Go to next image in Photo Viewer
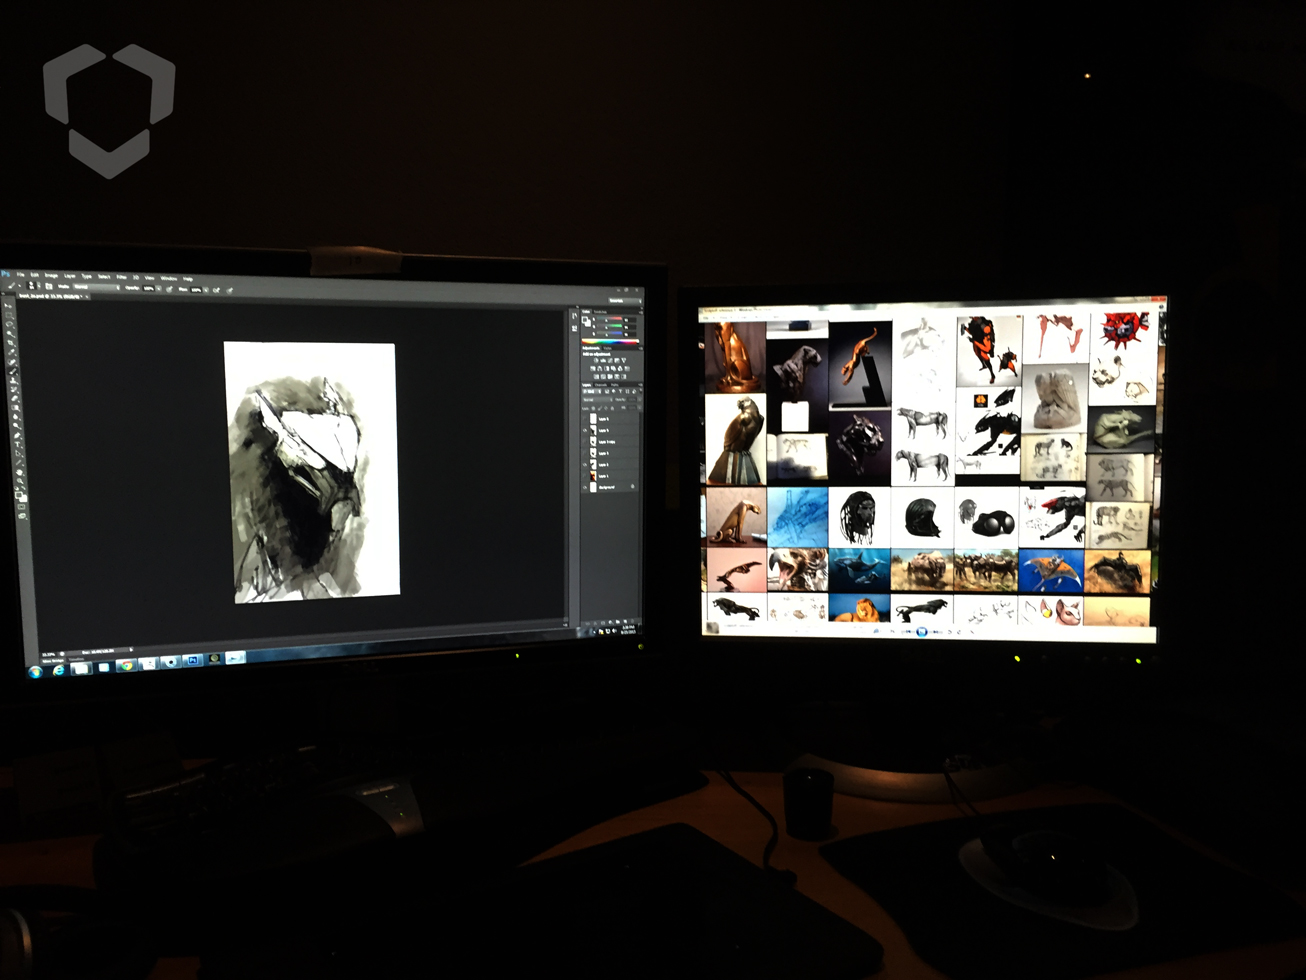Screen dimensions: 1306x980 coord(936,632)
